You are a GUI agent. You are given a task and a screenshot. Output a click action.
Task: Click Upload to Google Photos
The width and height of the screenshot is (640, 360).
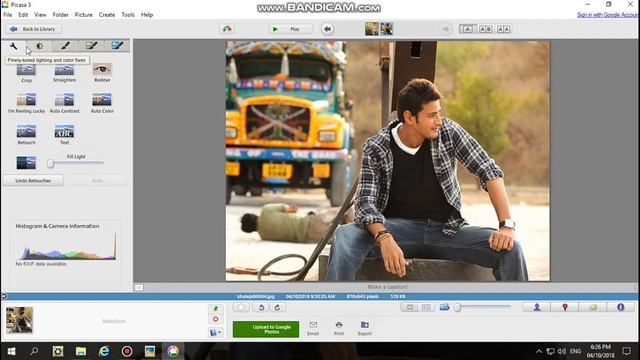(266, 329)
